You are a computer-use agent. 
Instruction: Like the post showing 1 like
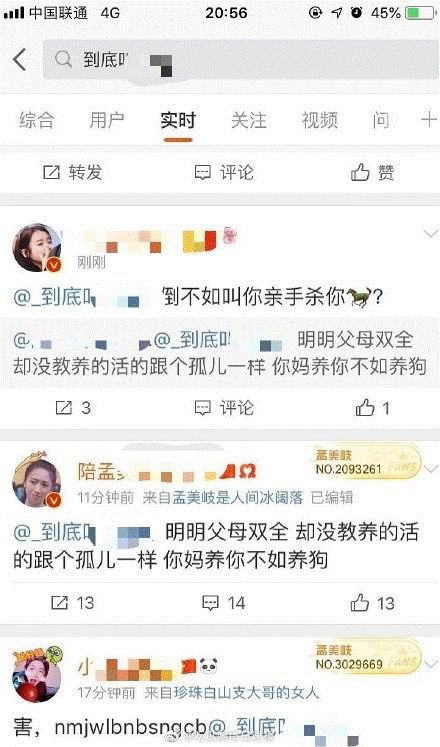tap(373, 408)
